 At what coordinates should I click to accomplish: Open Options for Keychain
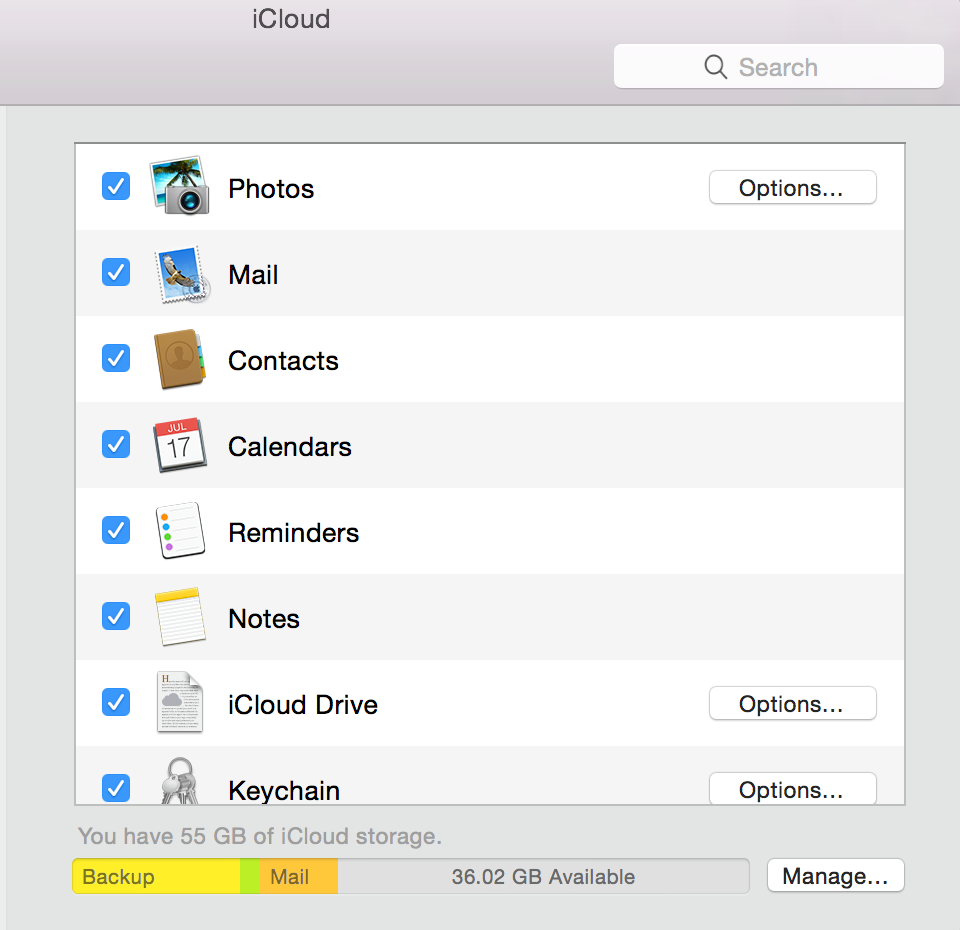[792, 789]
